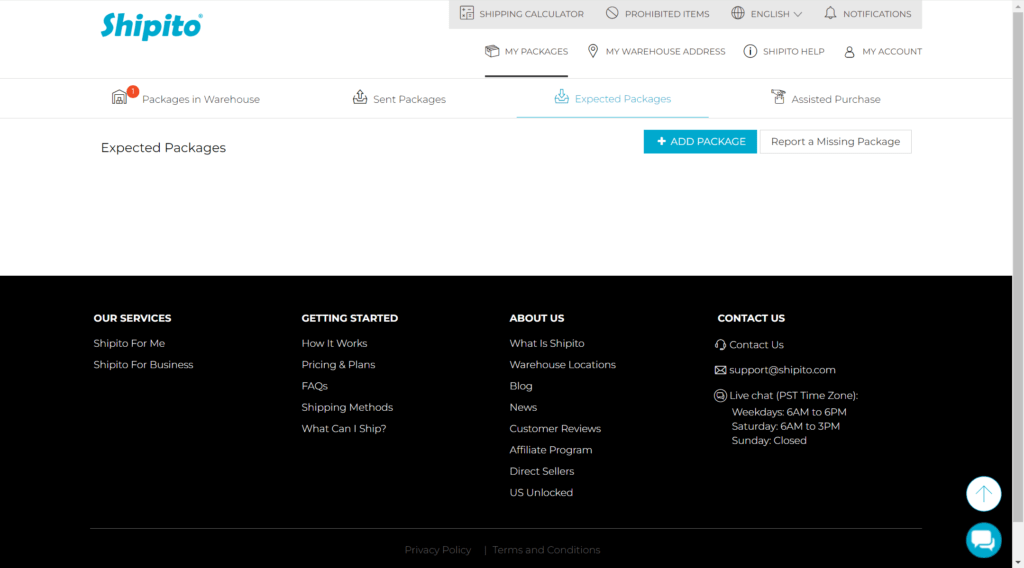Click the Sunday: Closed text
The width and height of the screenshot is (1024, 568).
[x=769, y=441]
